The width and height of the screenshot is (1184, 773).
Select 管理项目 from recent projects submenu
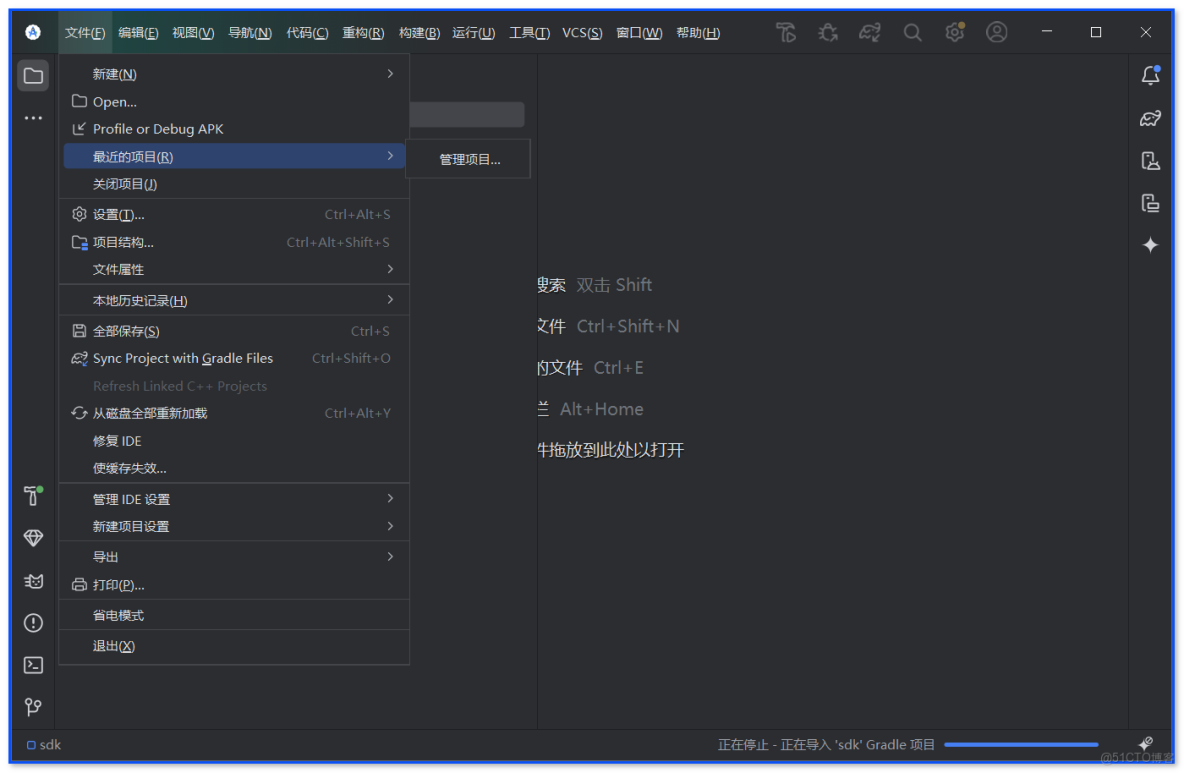(468, 158)
